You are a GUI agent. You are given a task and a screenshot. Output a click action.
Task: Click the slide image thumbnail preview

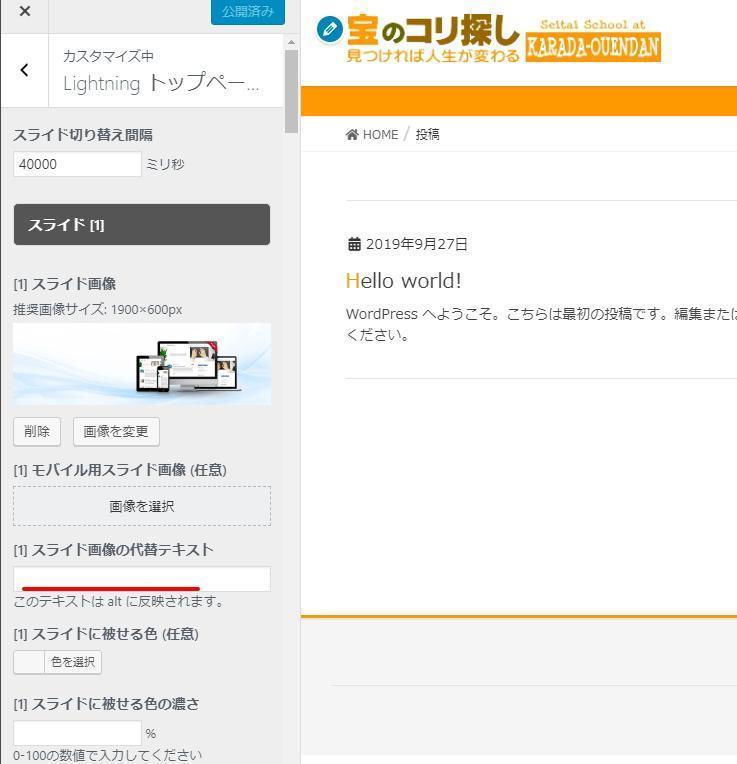[x=142, y=364]
